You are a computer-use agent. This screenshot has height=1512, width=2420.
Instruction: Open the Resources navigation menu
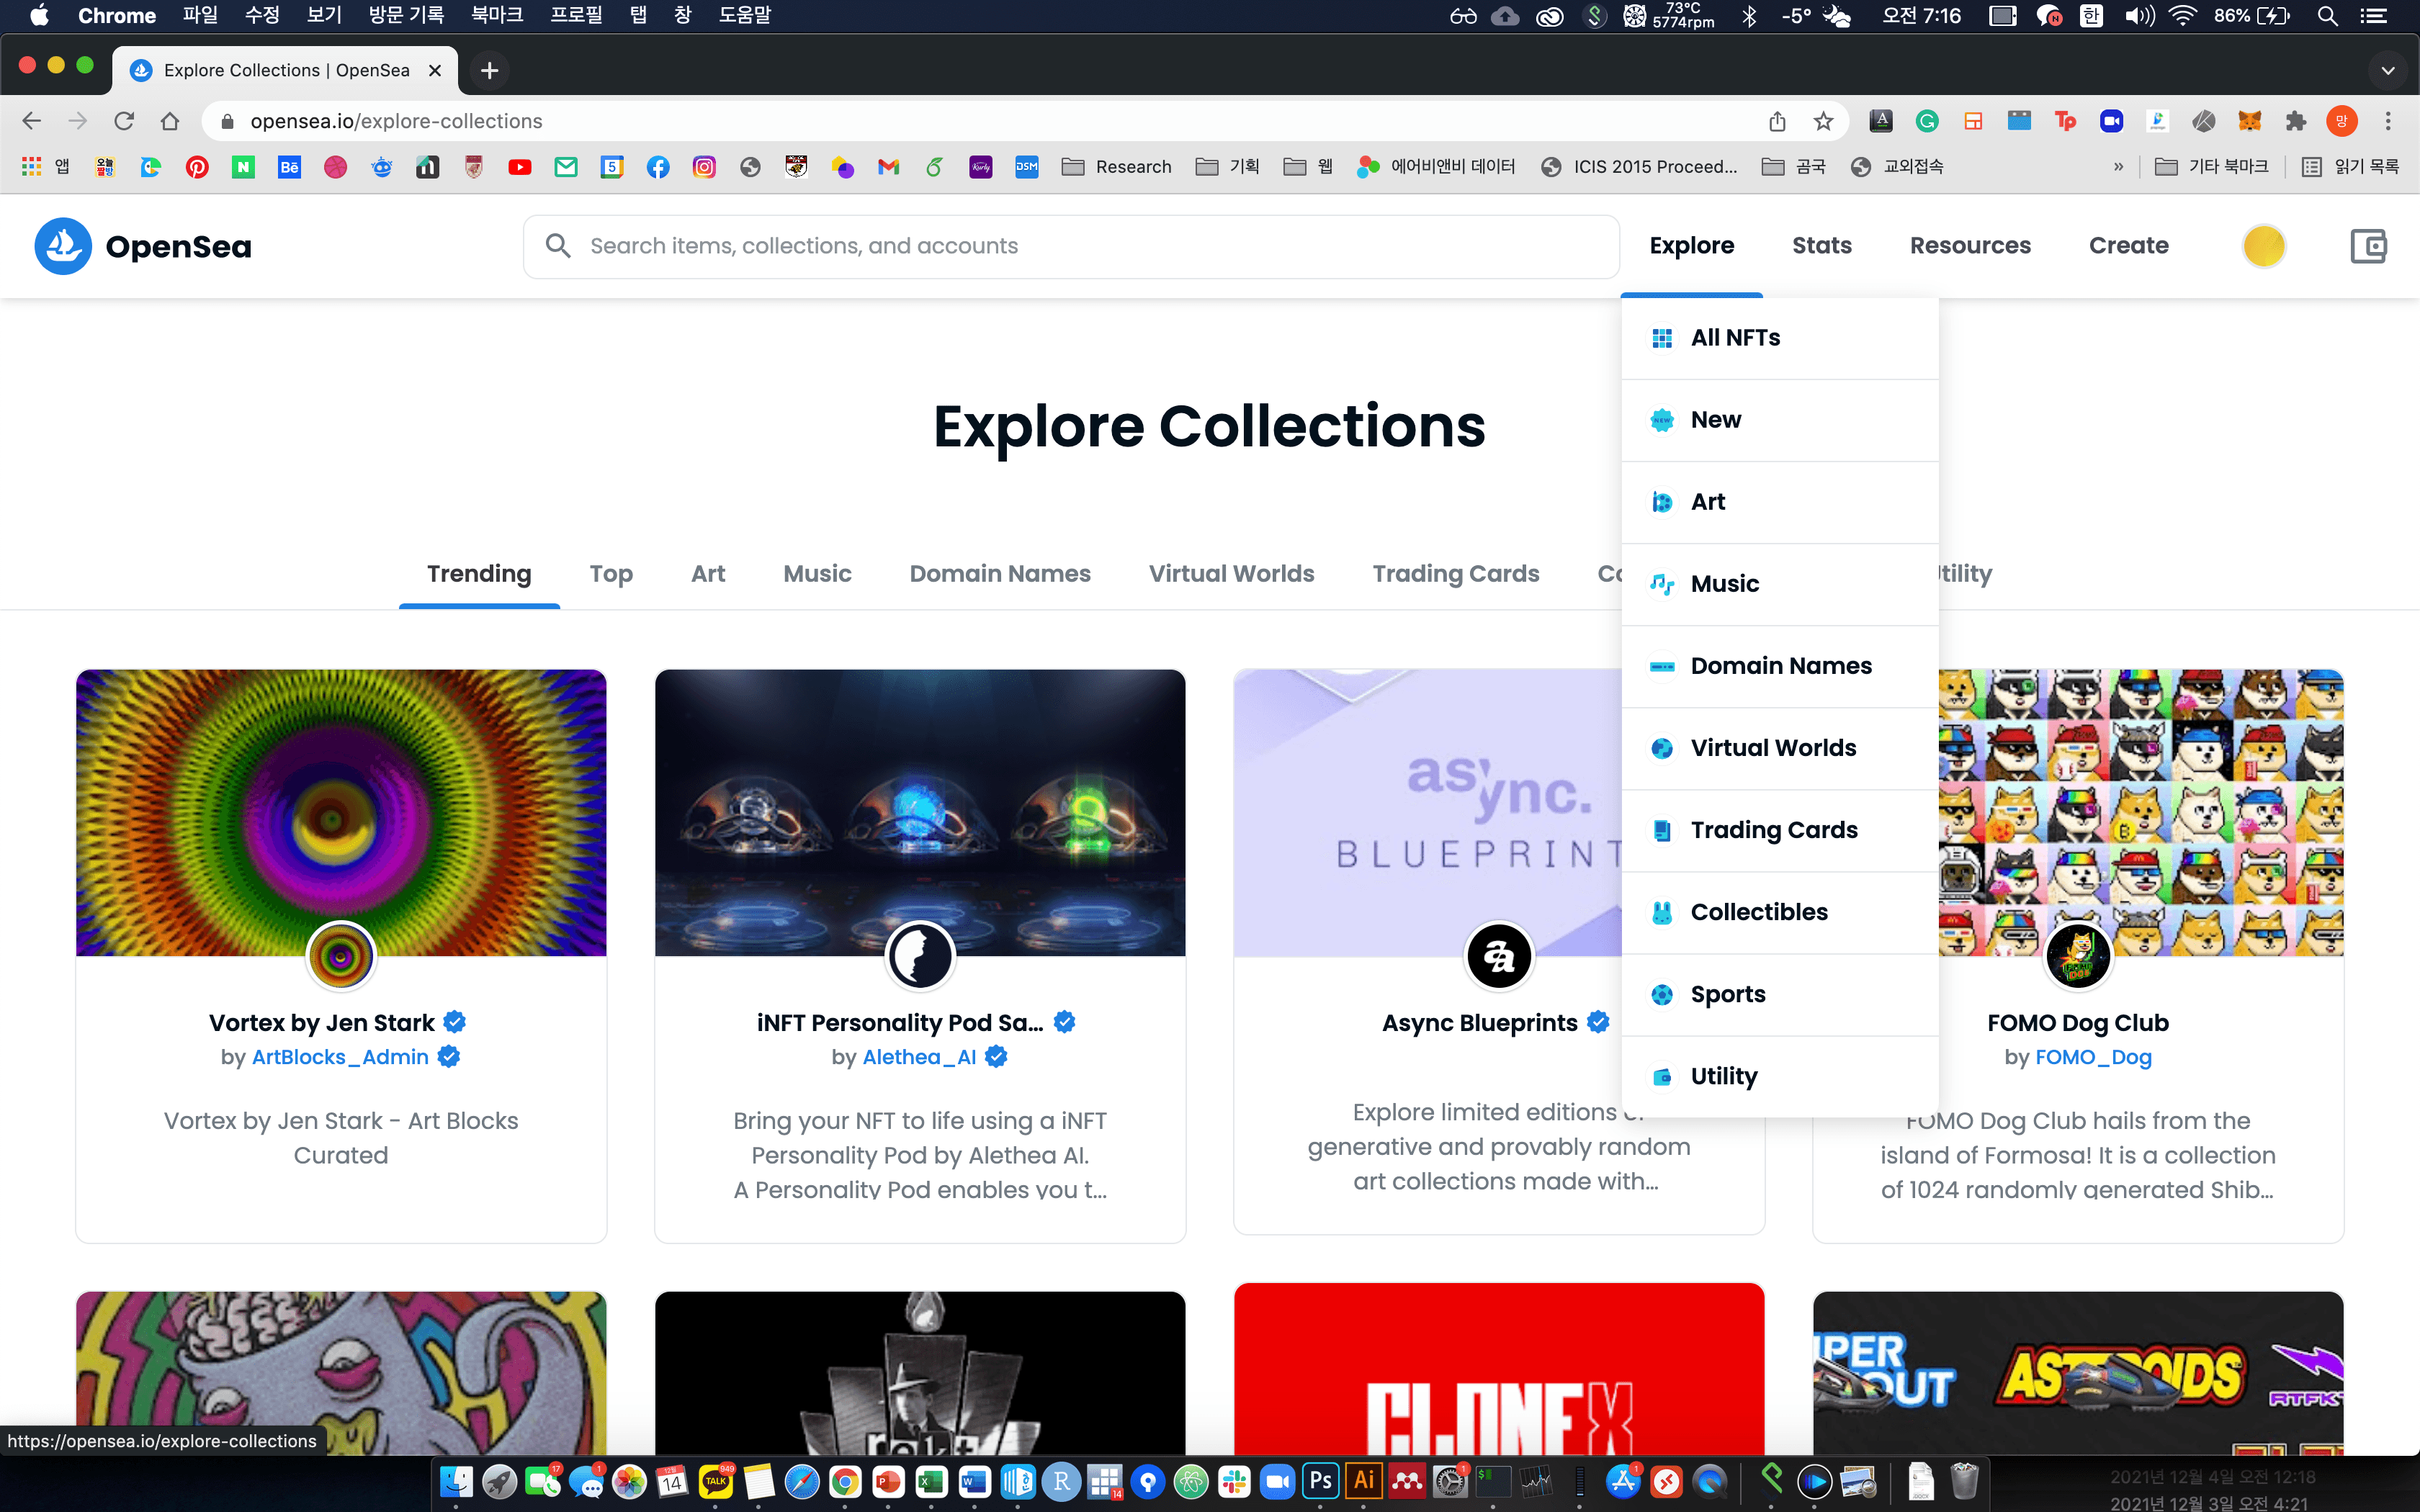pyautogui.click(x=1970, y=246)
